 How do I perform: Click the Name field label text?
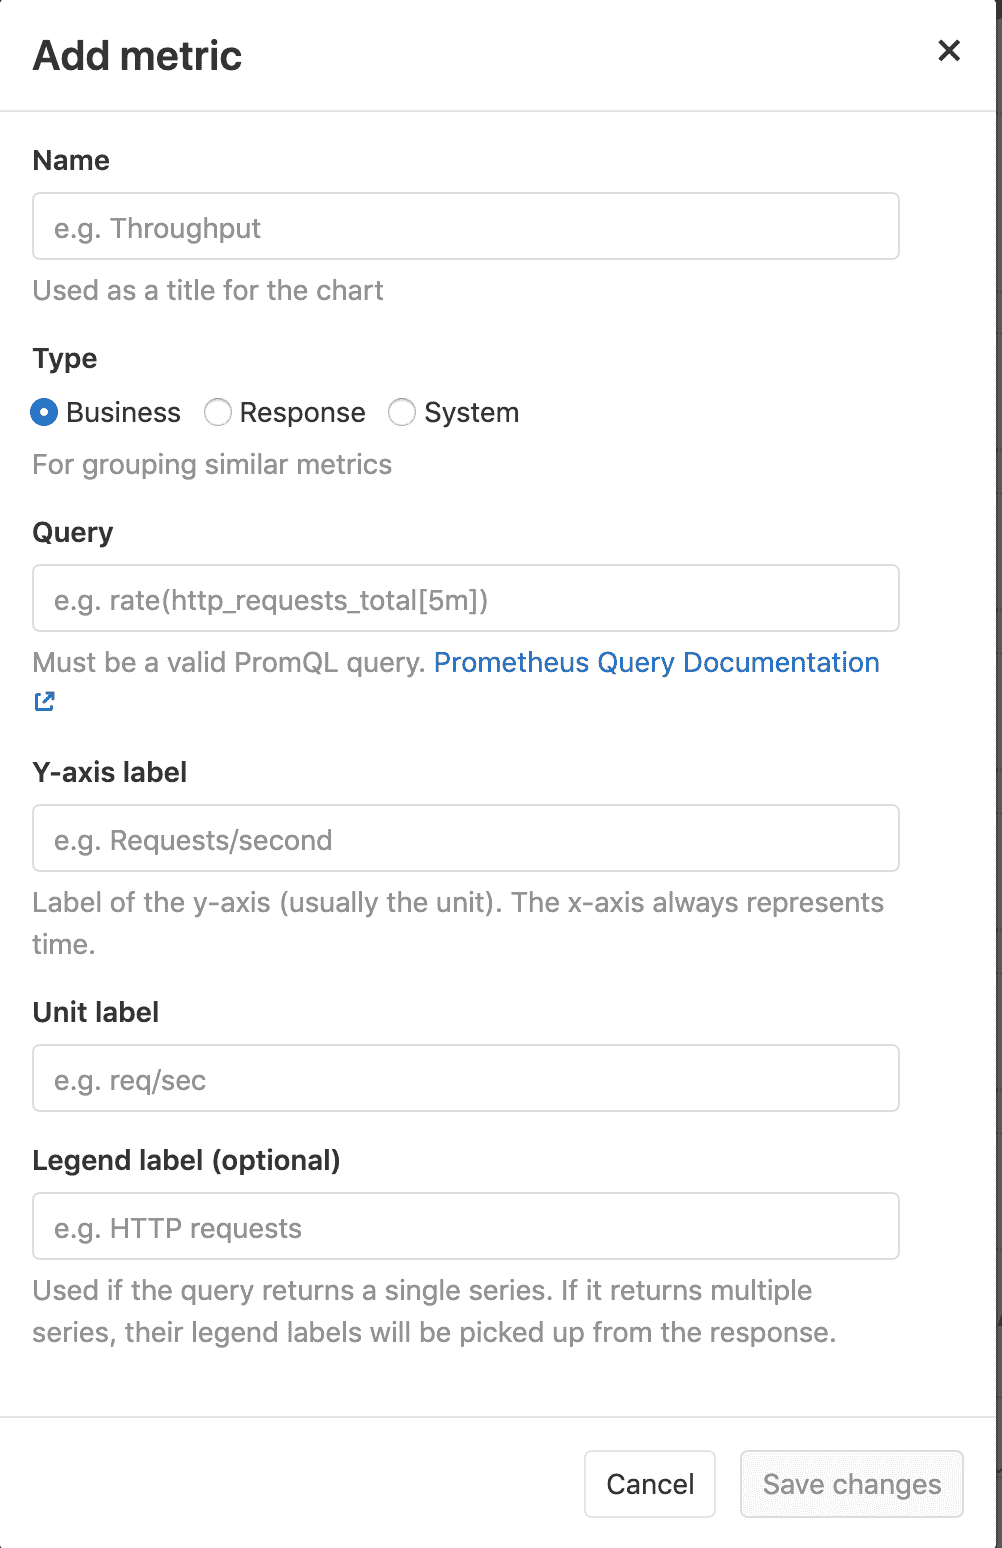pyautogui.click(x=71, y=160)
